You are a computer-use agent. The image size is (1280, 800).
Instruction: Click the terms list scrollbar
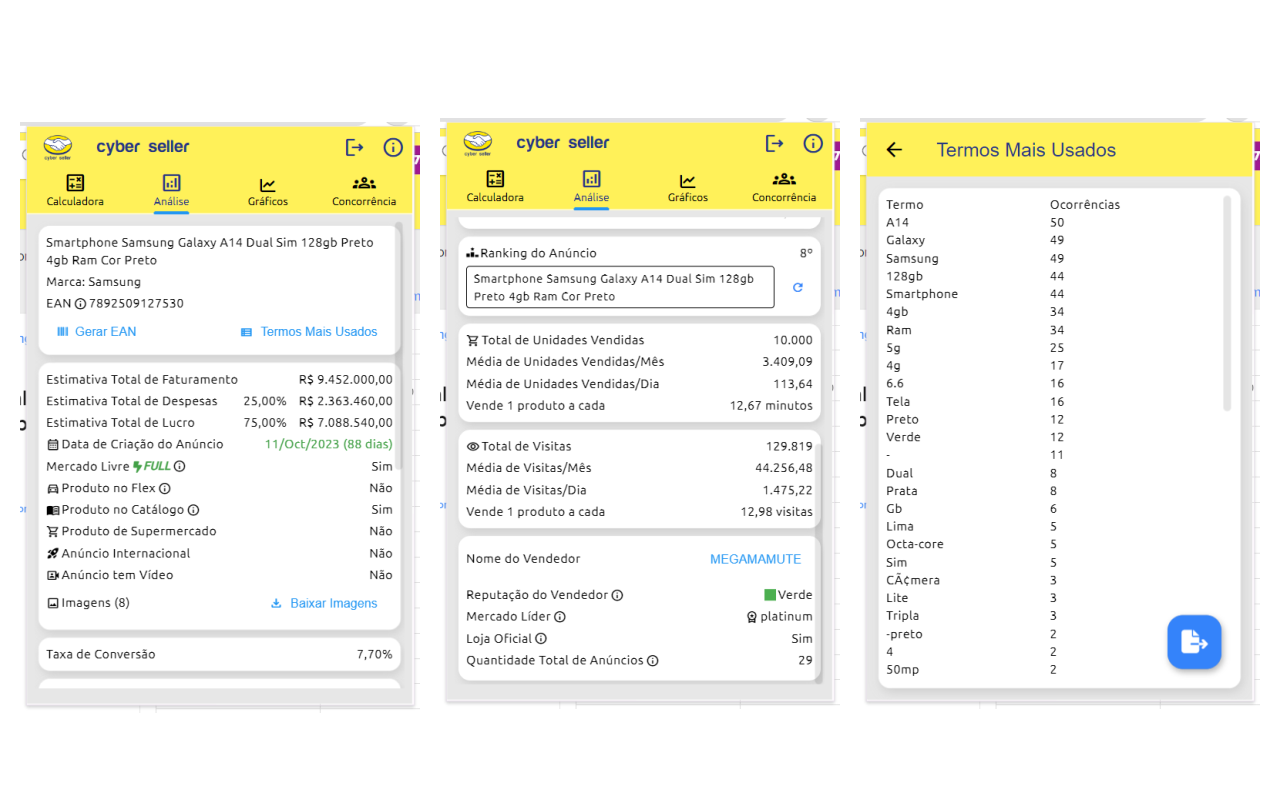point(1227,303)
